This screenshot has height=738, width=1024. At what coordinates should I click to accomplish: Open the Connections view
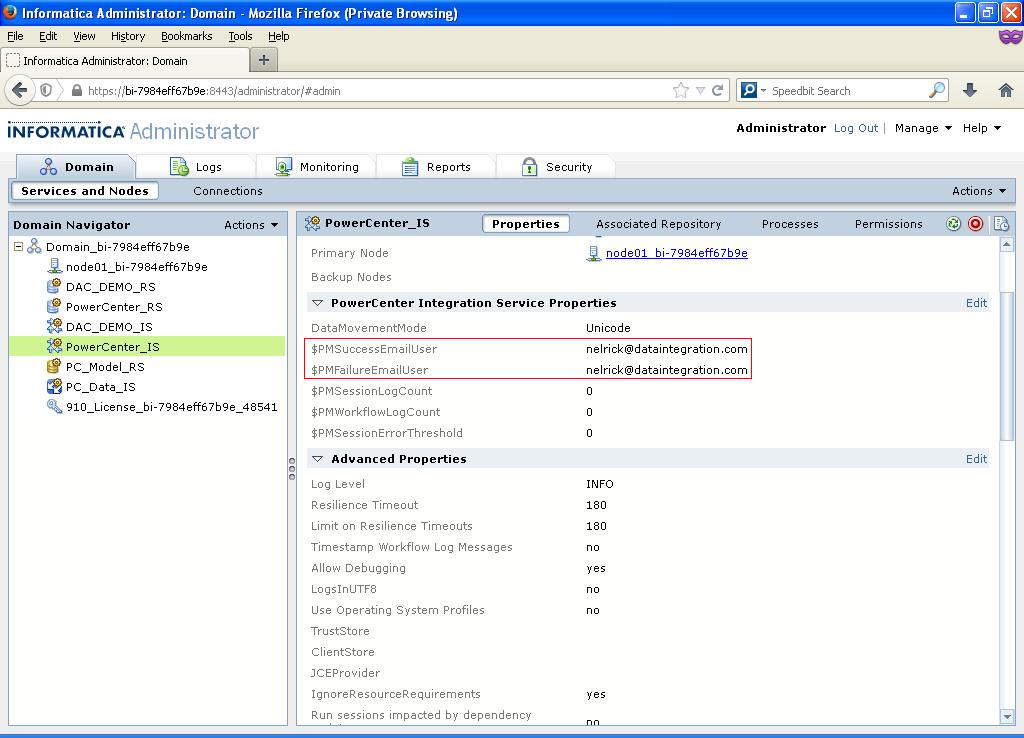(228, 191)
